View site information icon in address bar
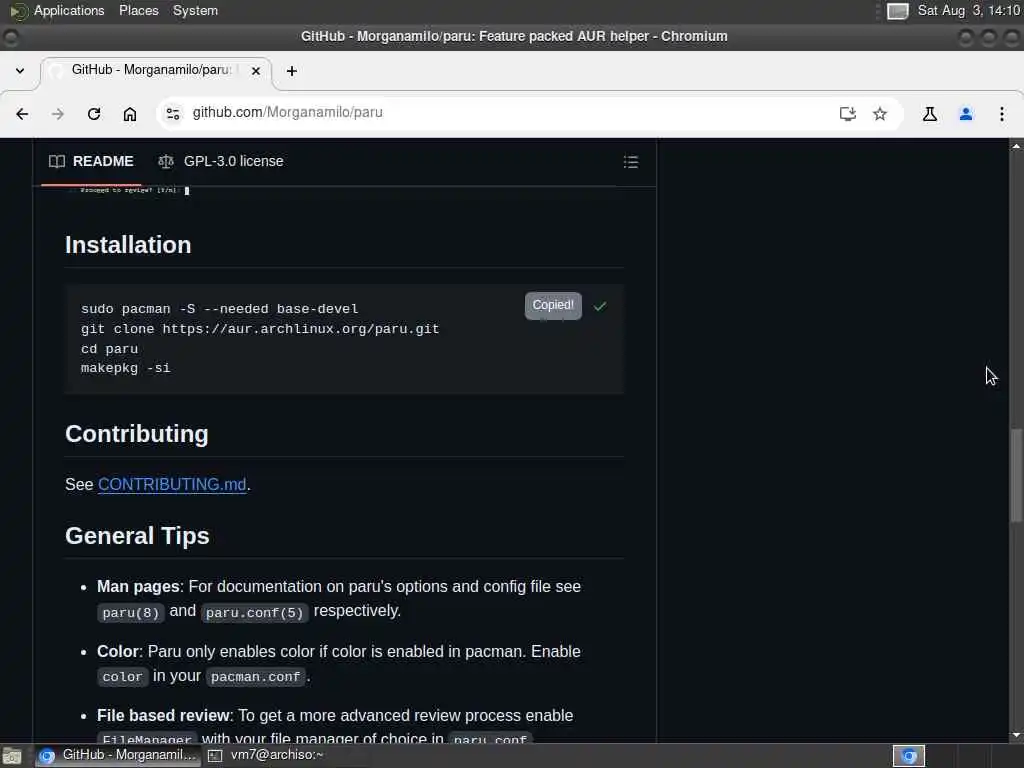The height and width of the screenshot is (768, 1024). [x=173, y=114]
